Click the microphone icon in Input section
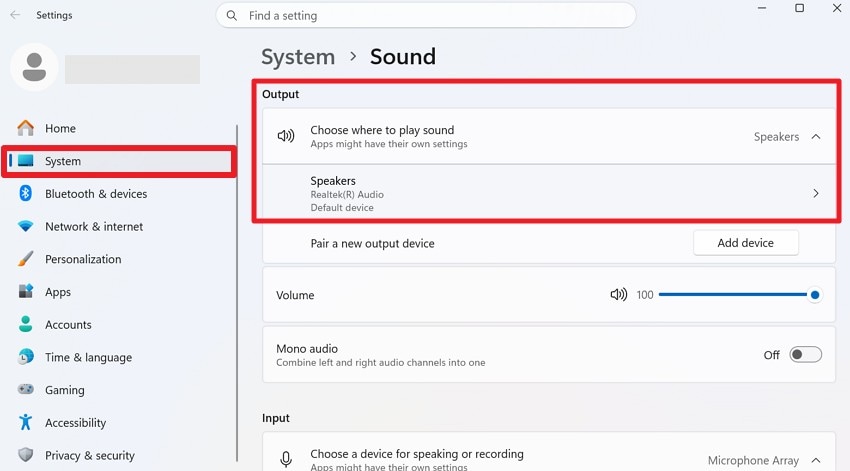Screen dimensions: 850x471 pos(286,460)
